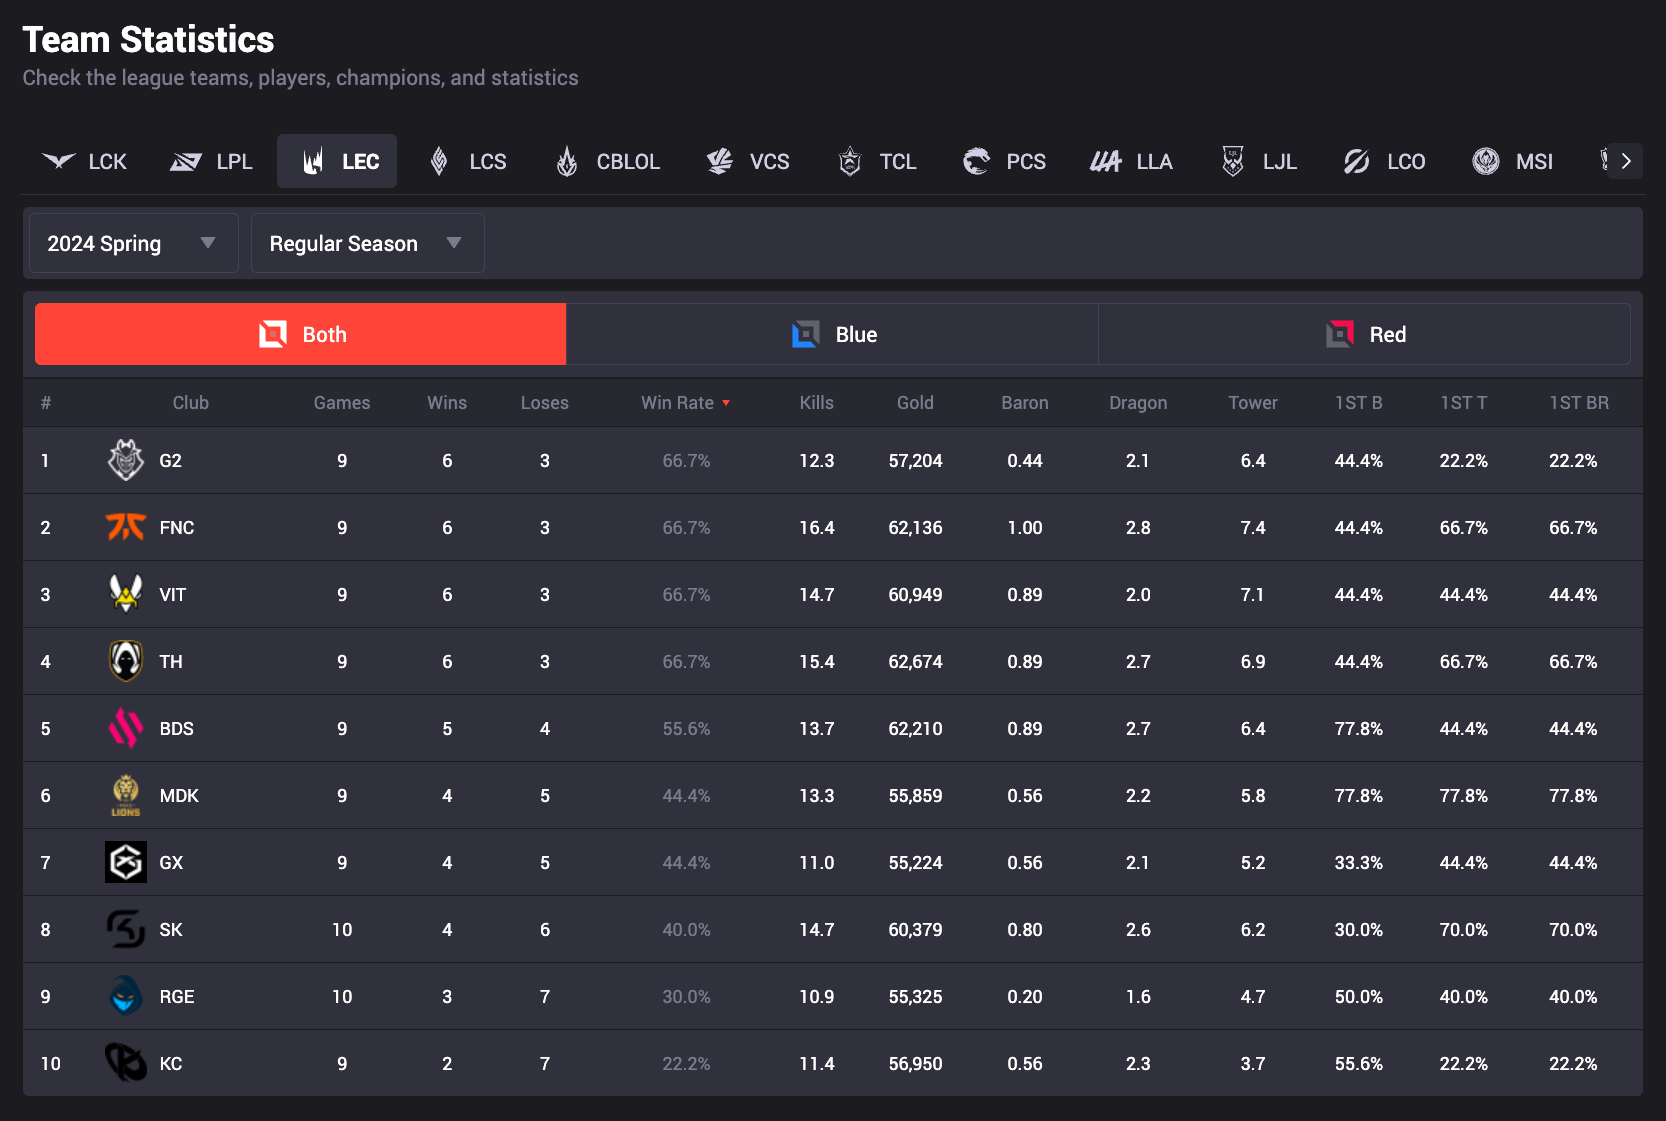The height and width of the screenshot is (1121, 1666).
Task: Toggle Win Rate sort arrow
Action: pos(726,403)
